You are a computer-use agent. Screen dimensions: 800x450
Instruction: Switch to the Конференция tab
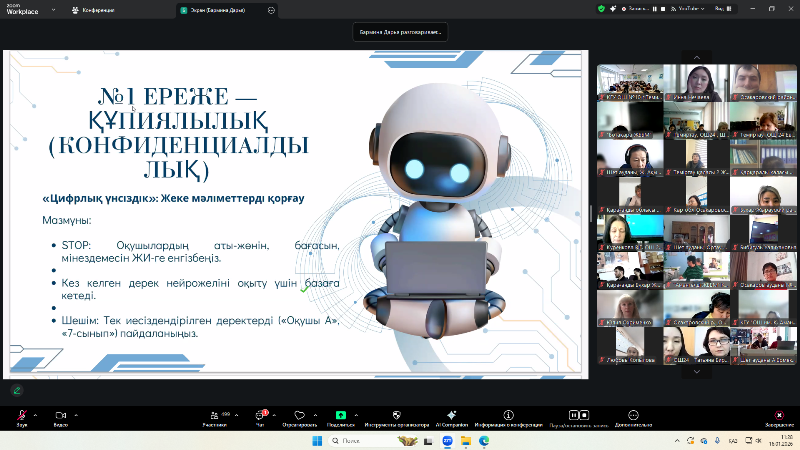click(x=94, y=9)
